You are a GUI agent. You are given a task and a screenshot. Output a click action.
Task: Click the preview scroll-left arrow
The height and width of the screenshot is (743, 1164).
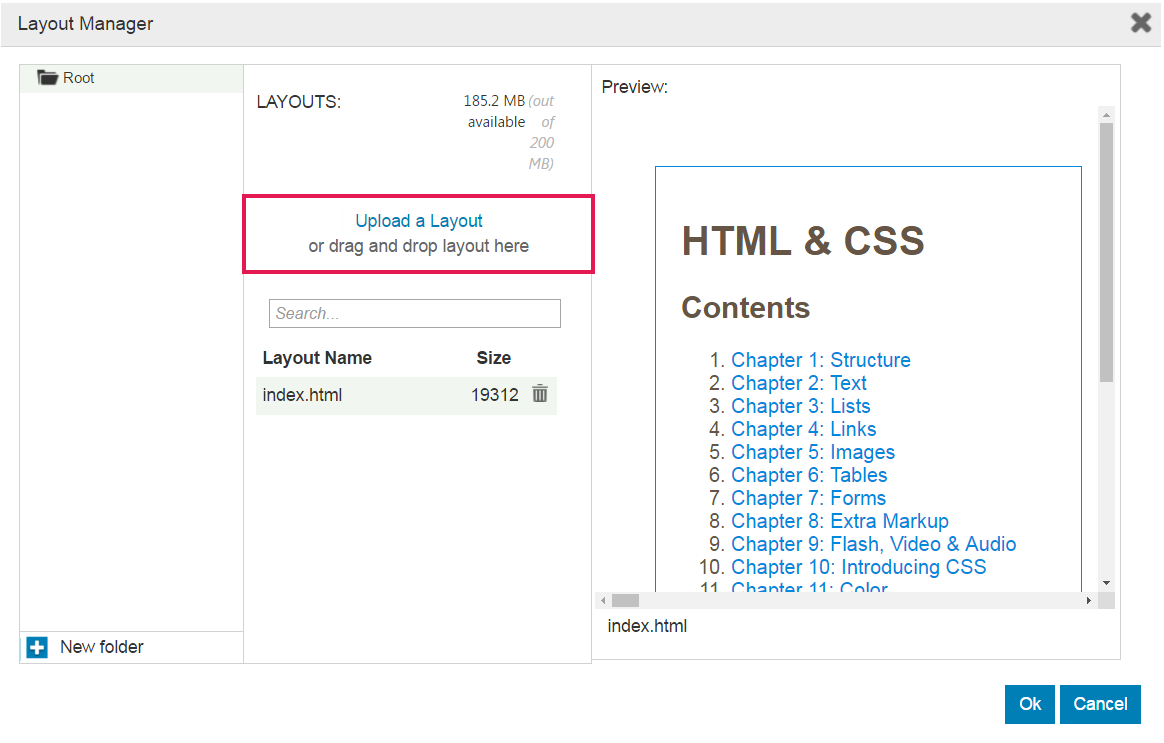pyautogui.click(x=604, y=600)
